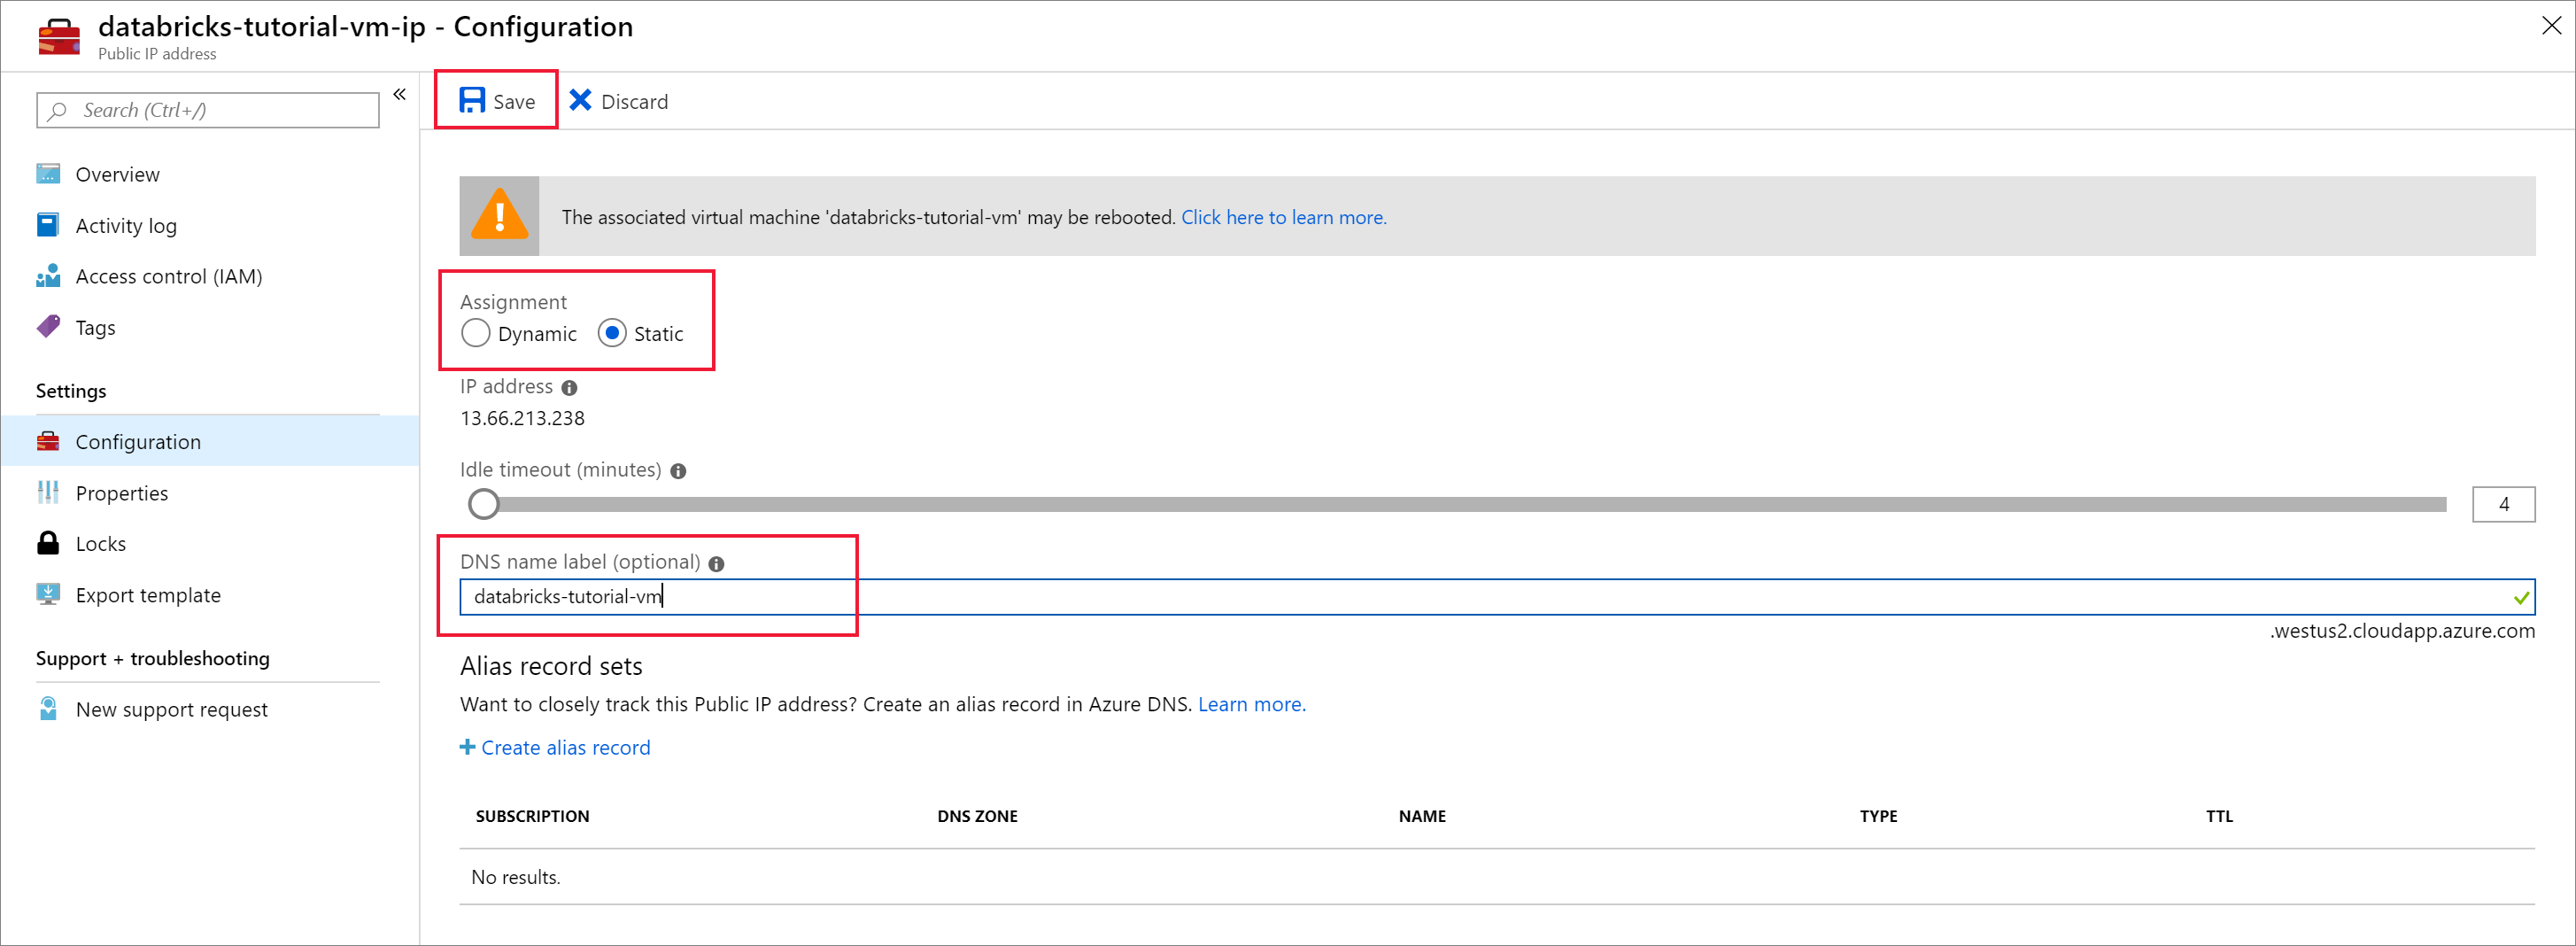Open Access control (IAM) settings
Screen dimensions: 2576x946
pos(168,276)
